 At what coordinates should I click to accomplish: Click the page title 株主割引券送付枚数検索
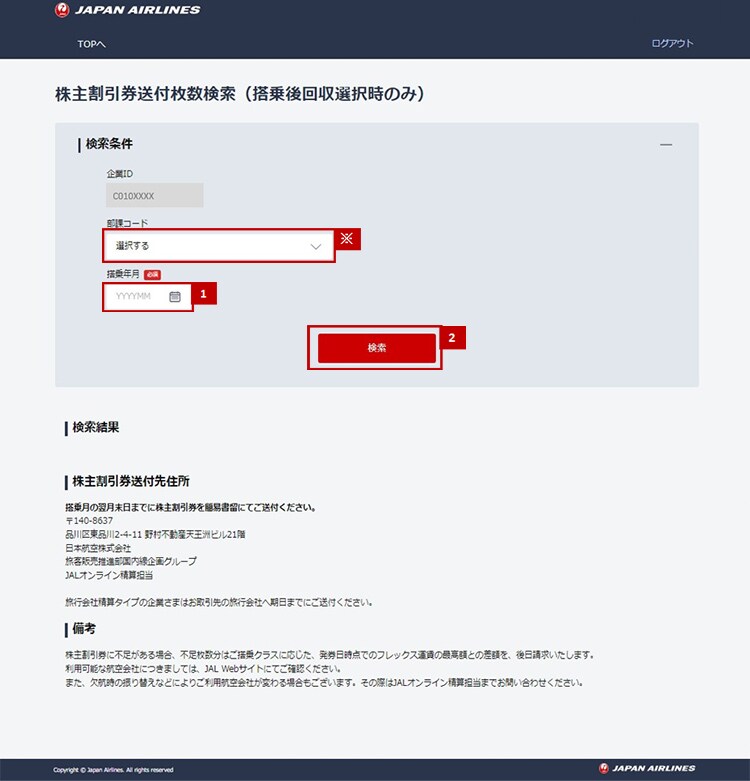(240, 95)
